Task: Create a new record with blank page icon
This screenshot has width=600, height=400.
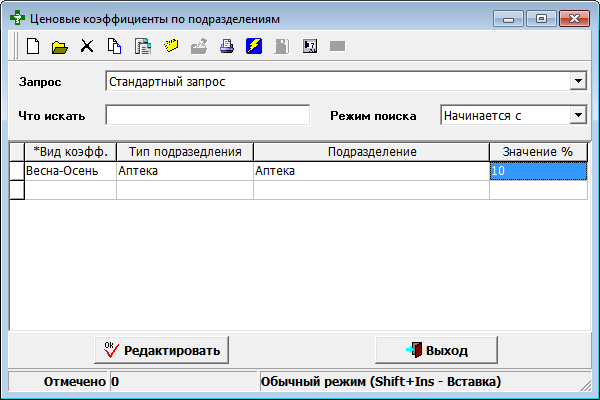Action: (x=33, y=46)
